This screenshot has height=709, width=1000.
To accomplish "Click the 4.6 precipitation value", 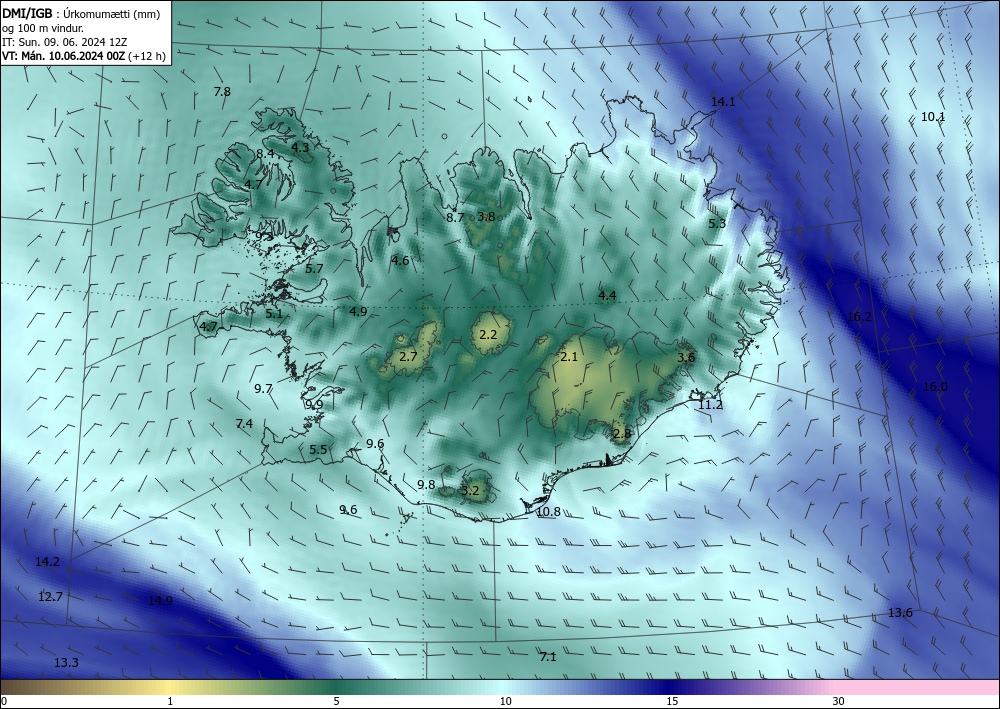I will [x=400, y=261].
